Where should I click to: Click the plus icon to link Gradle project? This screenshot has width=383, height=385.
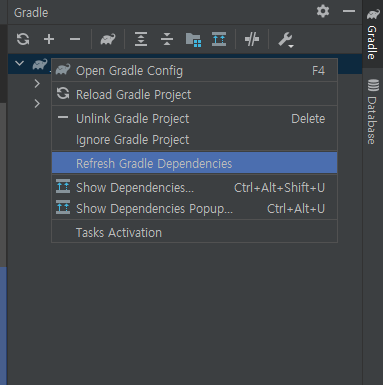tap(49, 39)
